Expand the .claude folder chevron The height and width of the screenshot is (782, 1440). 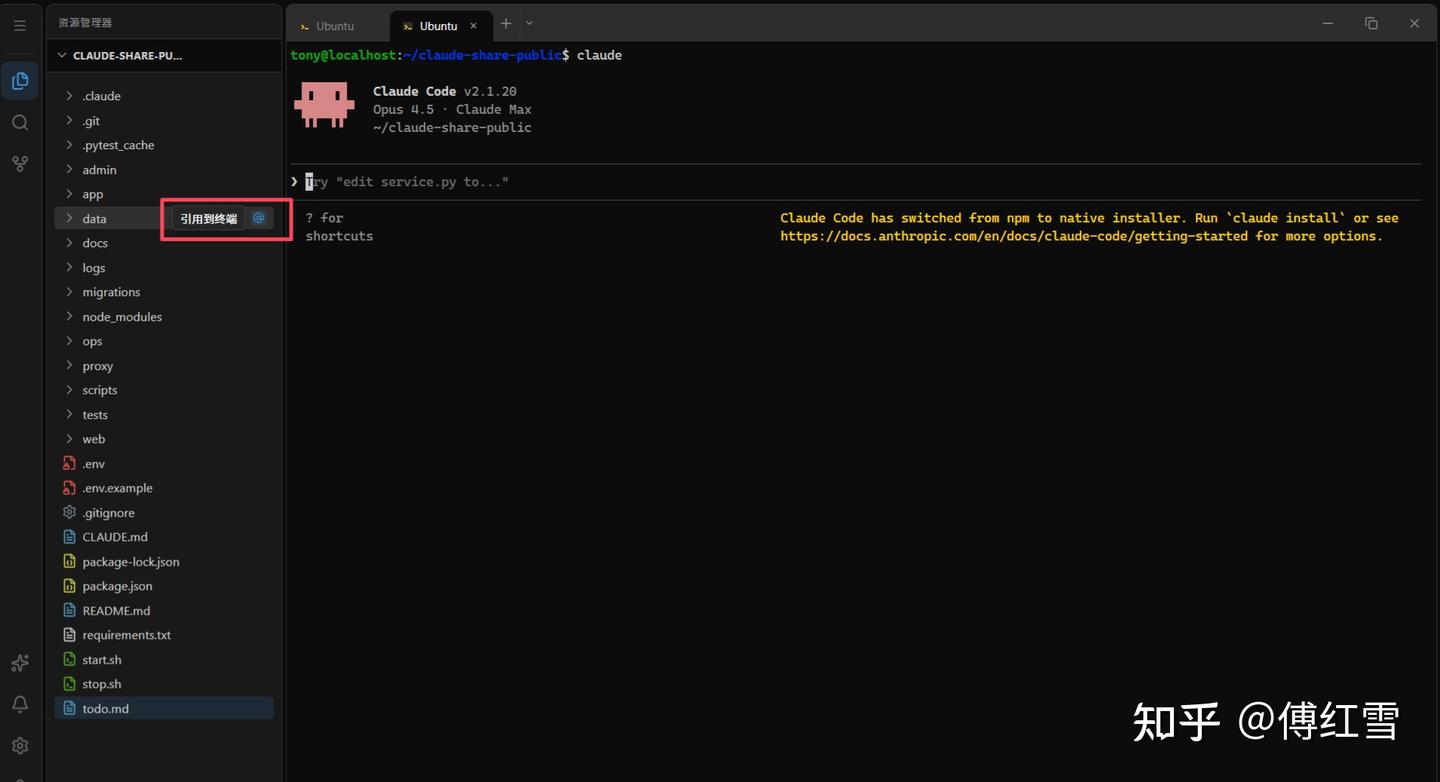click(69, 96)
